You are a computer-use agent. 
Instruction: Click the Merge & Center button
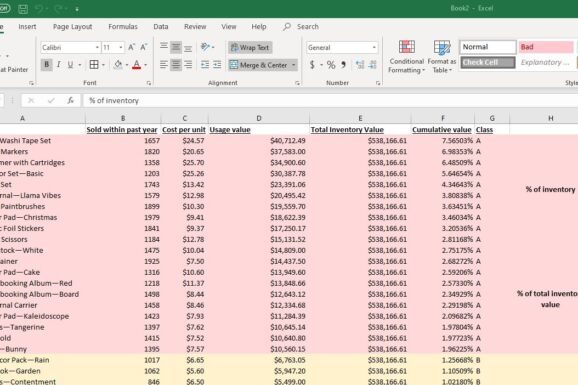258,65
